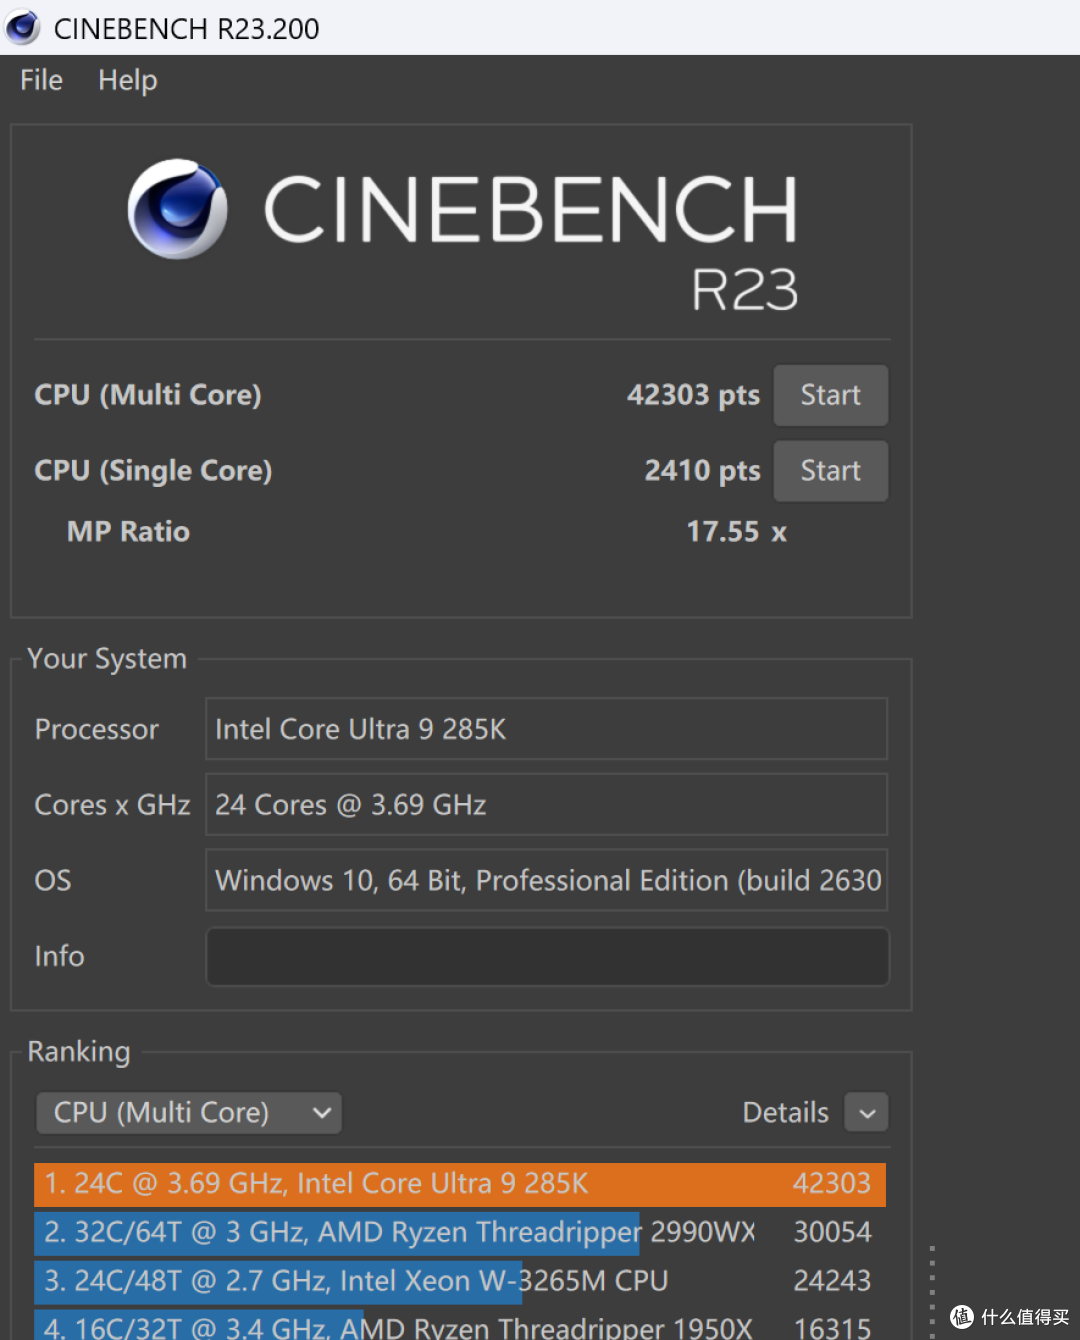Viewport: 1080px width, 1340px height.
Task: Click the Details label in Ranking
Action: pos(785,1112)
